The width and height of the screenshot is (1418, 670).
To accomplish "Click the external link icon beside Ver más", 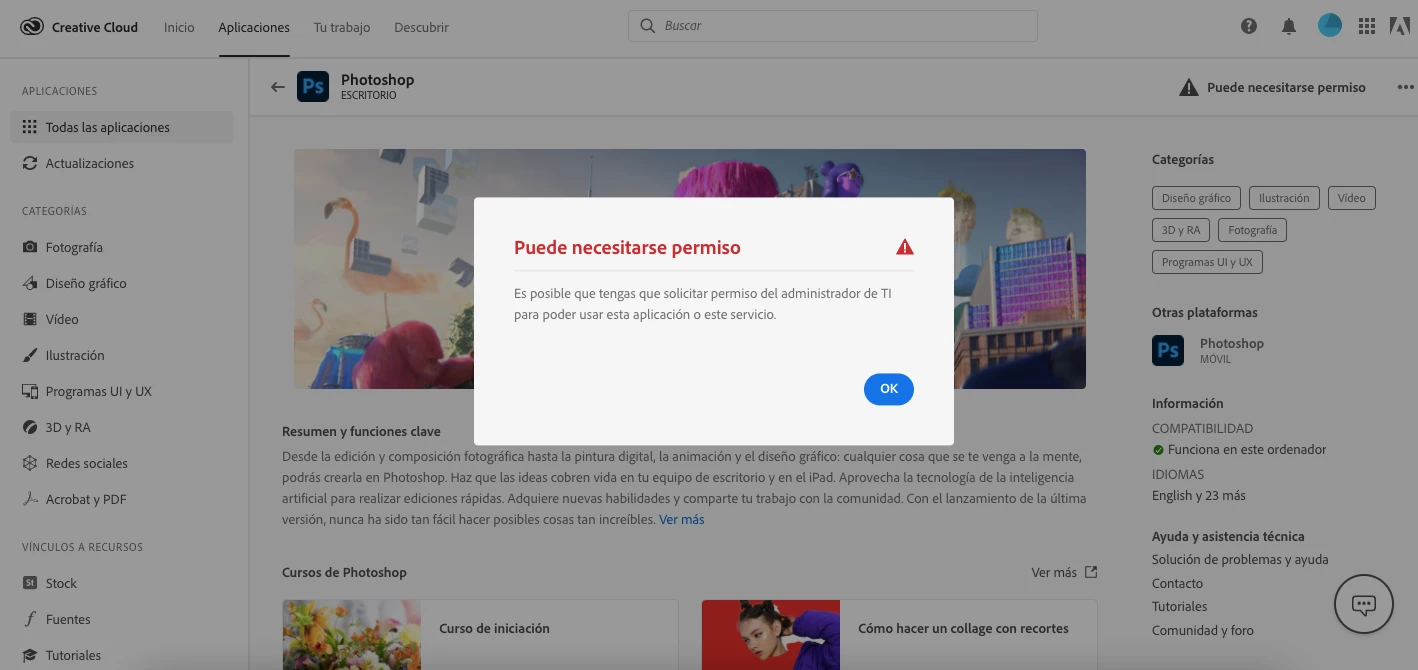I will point(1091,572).
